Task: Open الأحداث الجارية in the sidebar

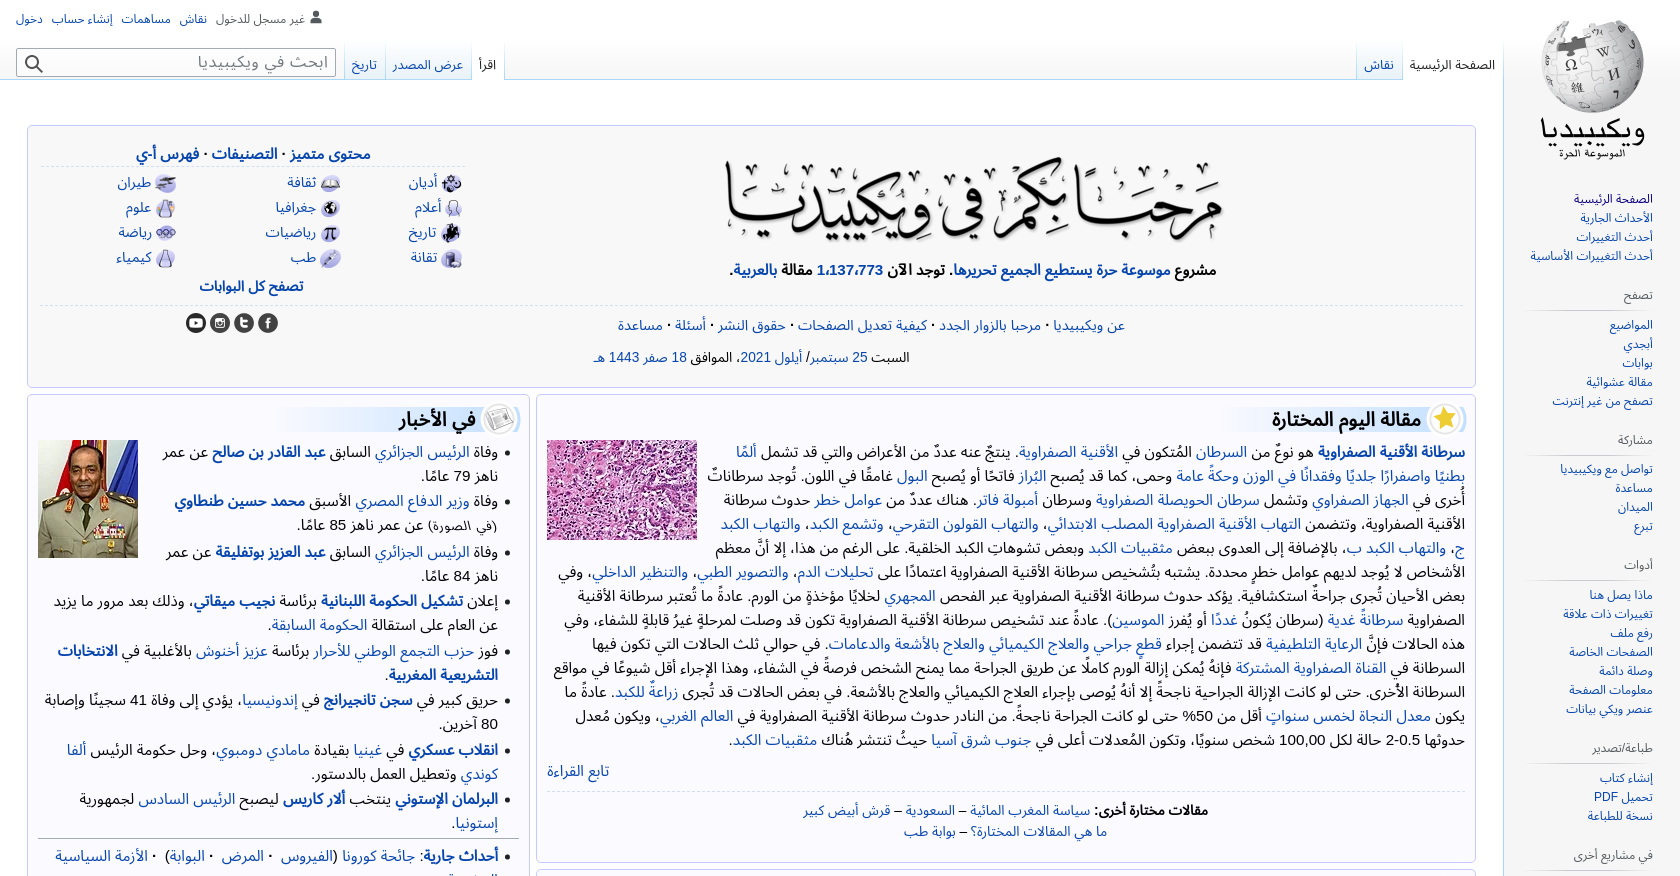Action: [x=1616, y=218]
